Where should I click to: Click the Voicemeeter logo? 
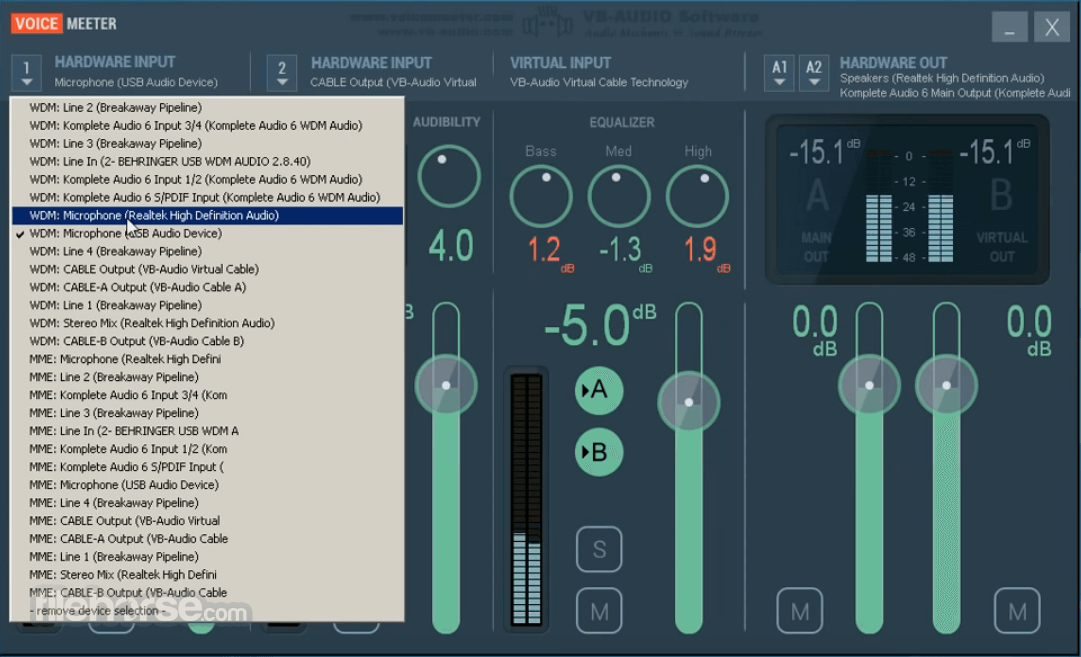[x=63, y=23]
